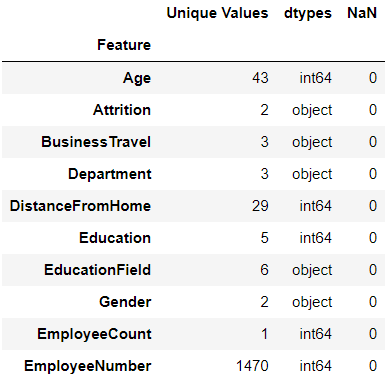Click the object dtype in Attrition row

(x=312, y=111)
